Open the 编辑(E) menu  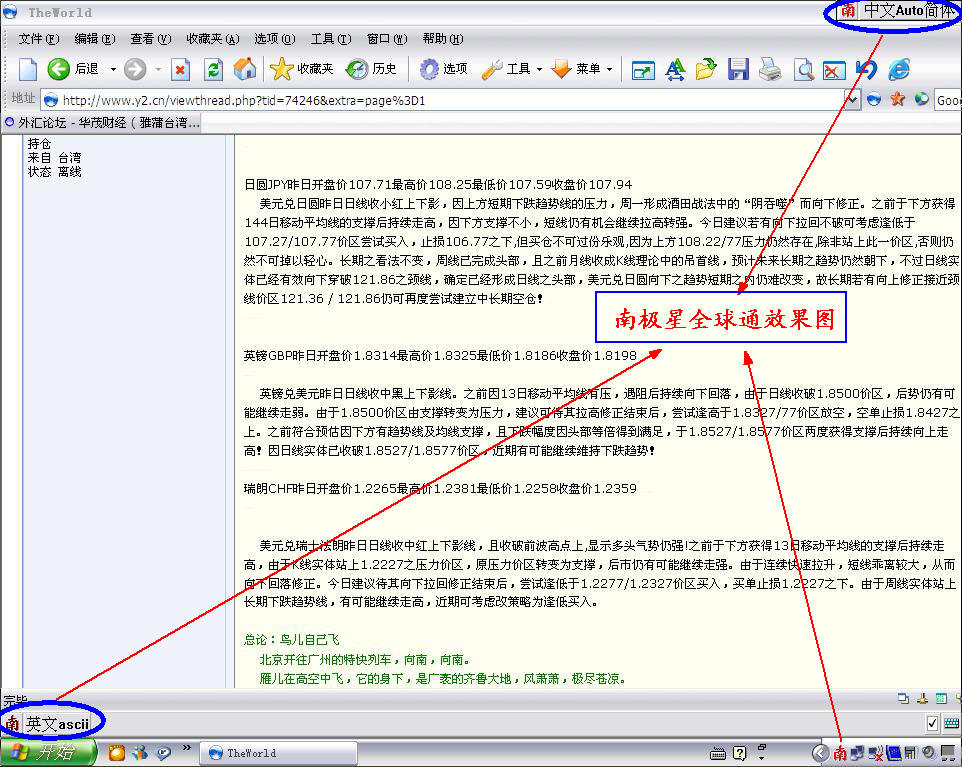coord(94,39)
